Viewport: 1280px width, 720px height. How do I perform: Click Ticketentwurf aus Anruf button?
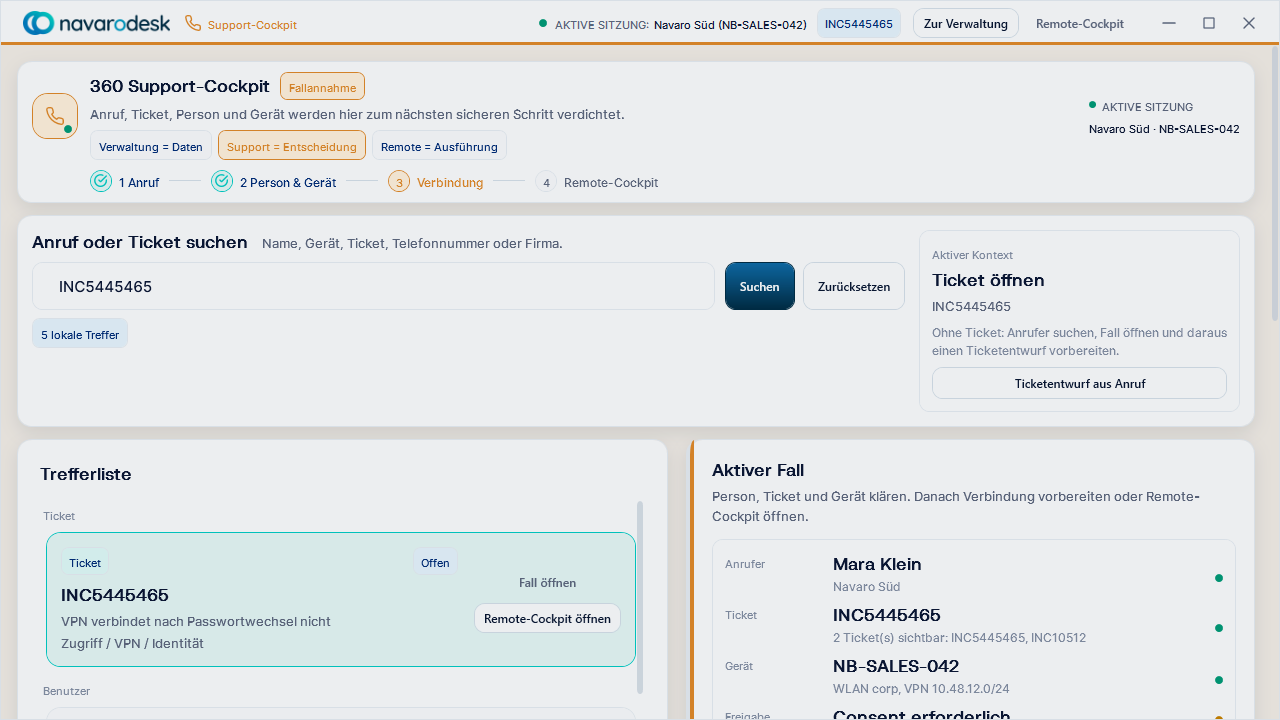(x=1079, y=383)
